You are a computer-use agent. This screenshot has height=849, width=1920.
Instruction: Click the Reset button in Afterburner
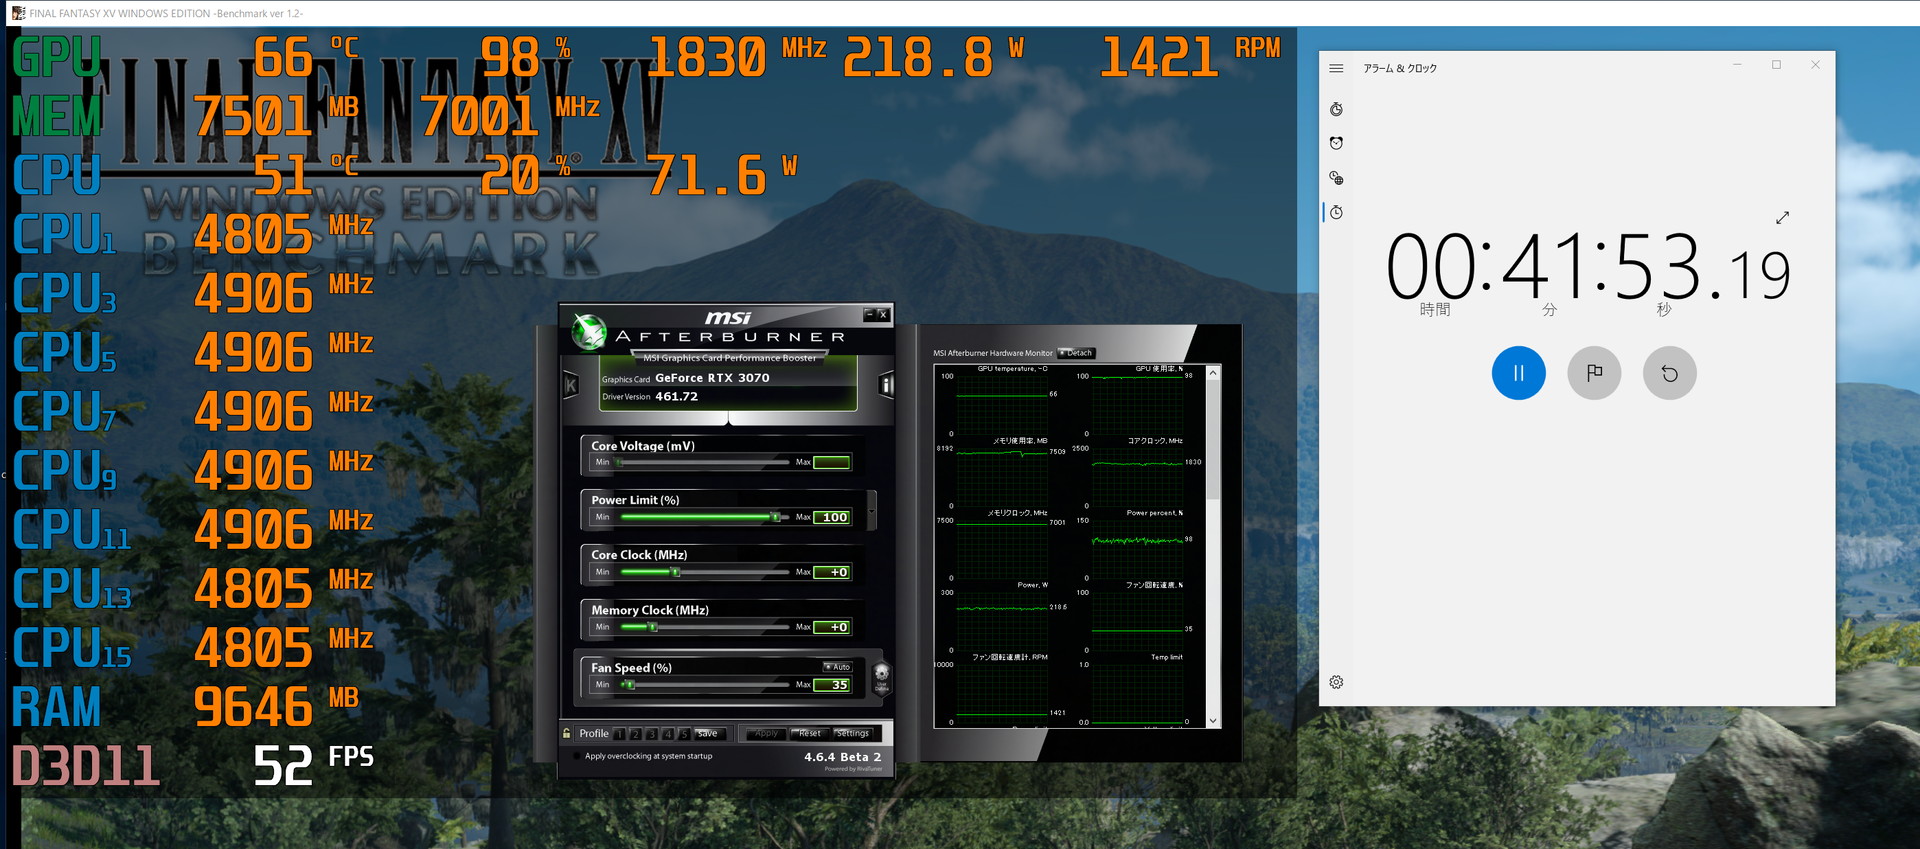pos(810,734)
